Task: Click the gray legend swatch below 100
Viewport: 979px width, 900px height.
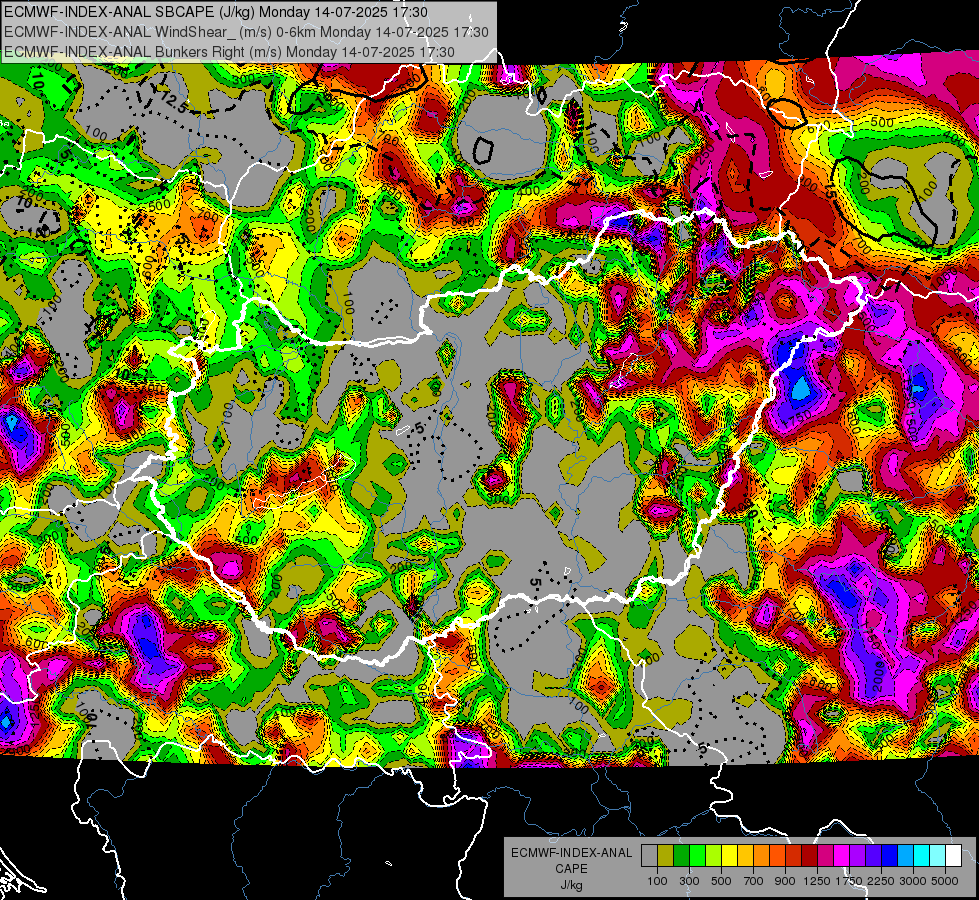Action: click(649, 856)
